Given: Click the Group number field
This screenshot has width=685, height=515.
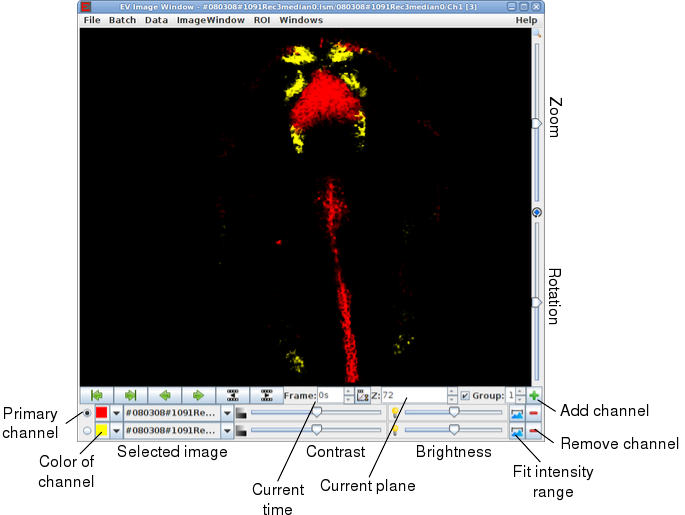Looking at the screenshot, I should (511, 396).
